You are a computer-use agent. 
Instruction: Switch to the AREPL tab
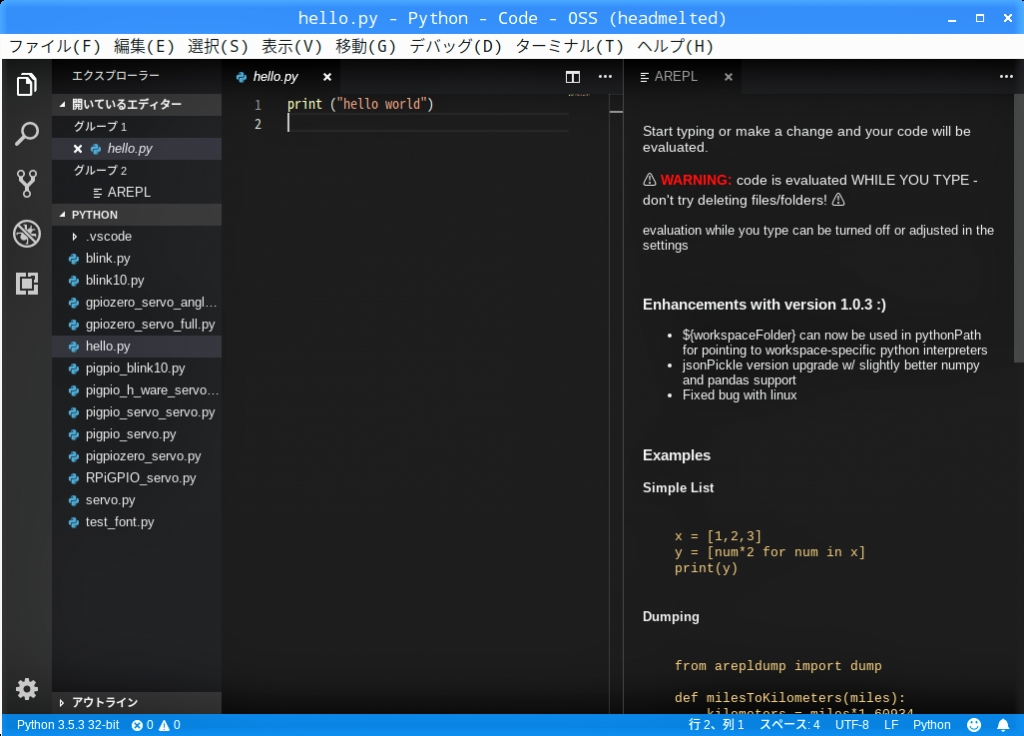click(x=676, y=77)
